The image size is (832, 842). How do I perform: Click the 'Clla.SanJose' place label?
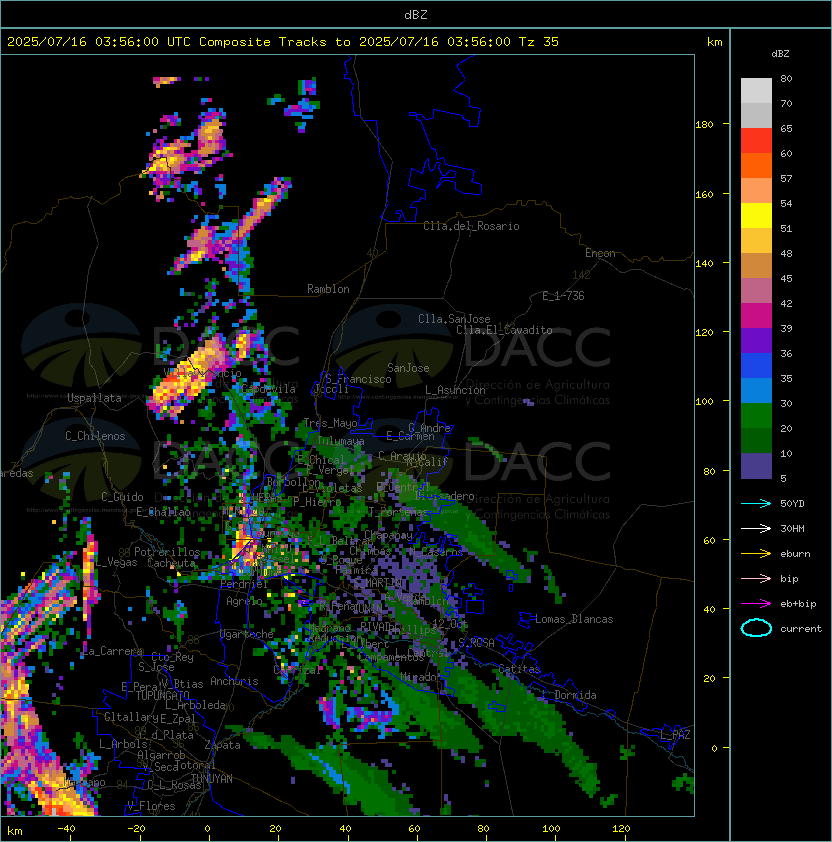click(454, 319)
